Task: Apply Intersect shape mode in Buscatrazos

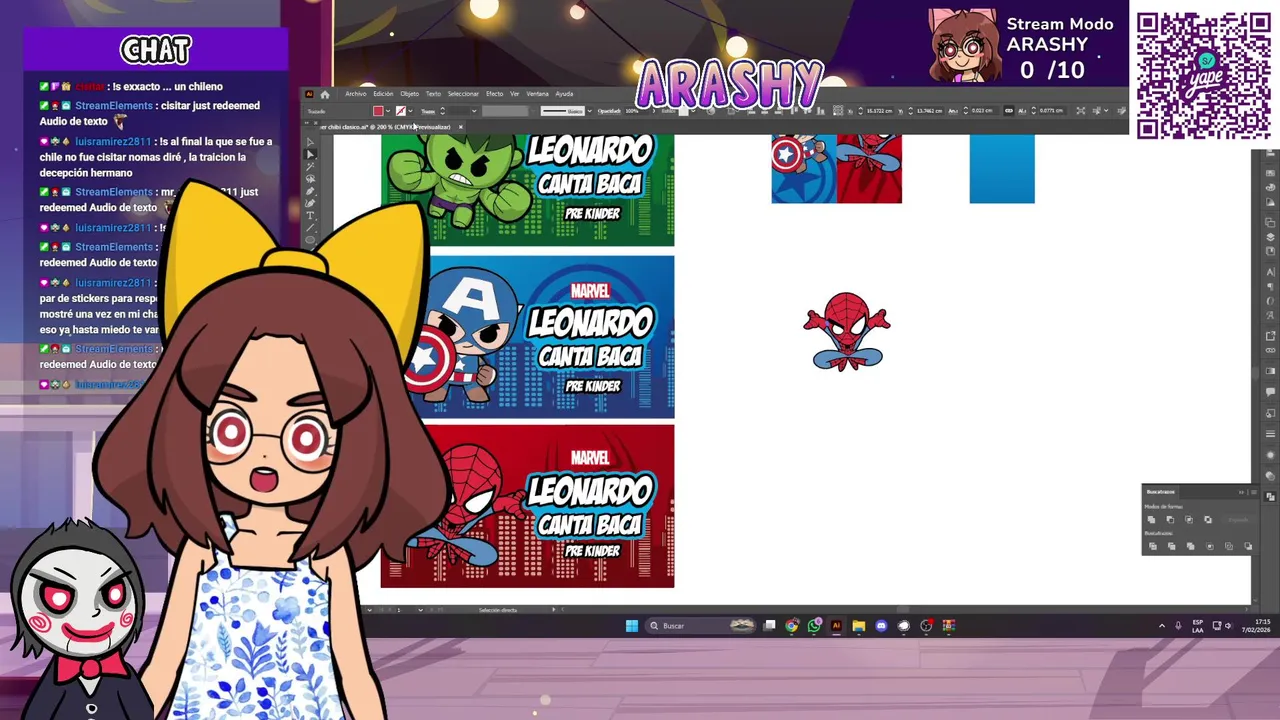Action: pyautogui.click(x=1189, y=520)
